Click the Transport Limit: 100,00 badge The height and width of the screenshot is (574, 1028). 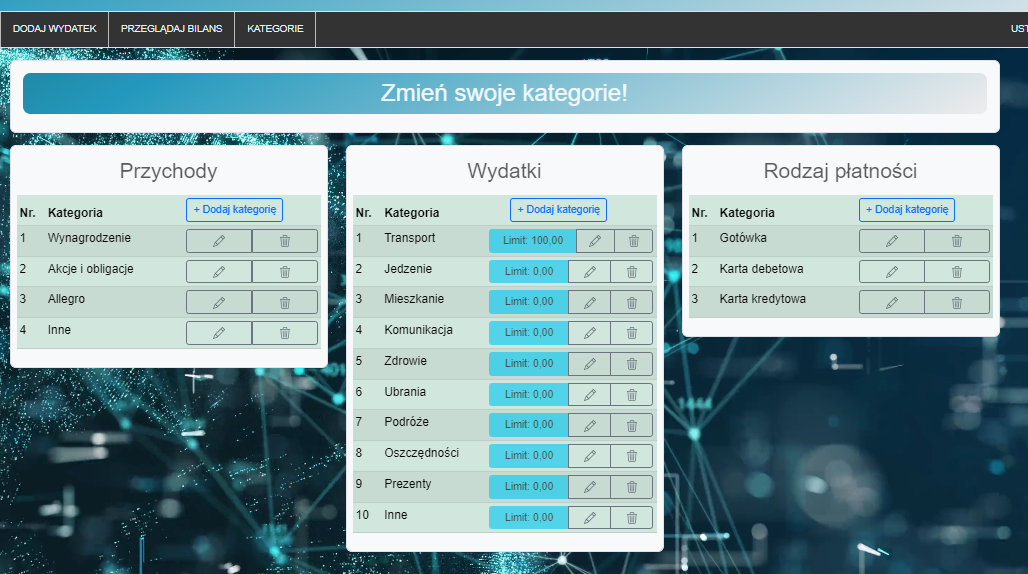pos(533,241)
